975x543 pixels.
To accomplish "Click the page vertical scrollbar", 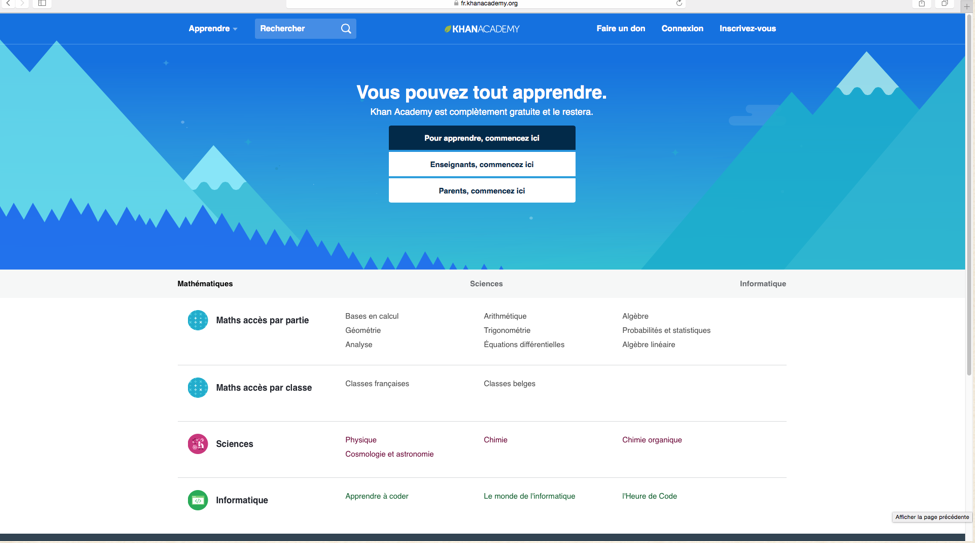I will point(969,200).
